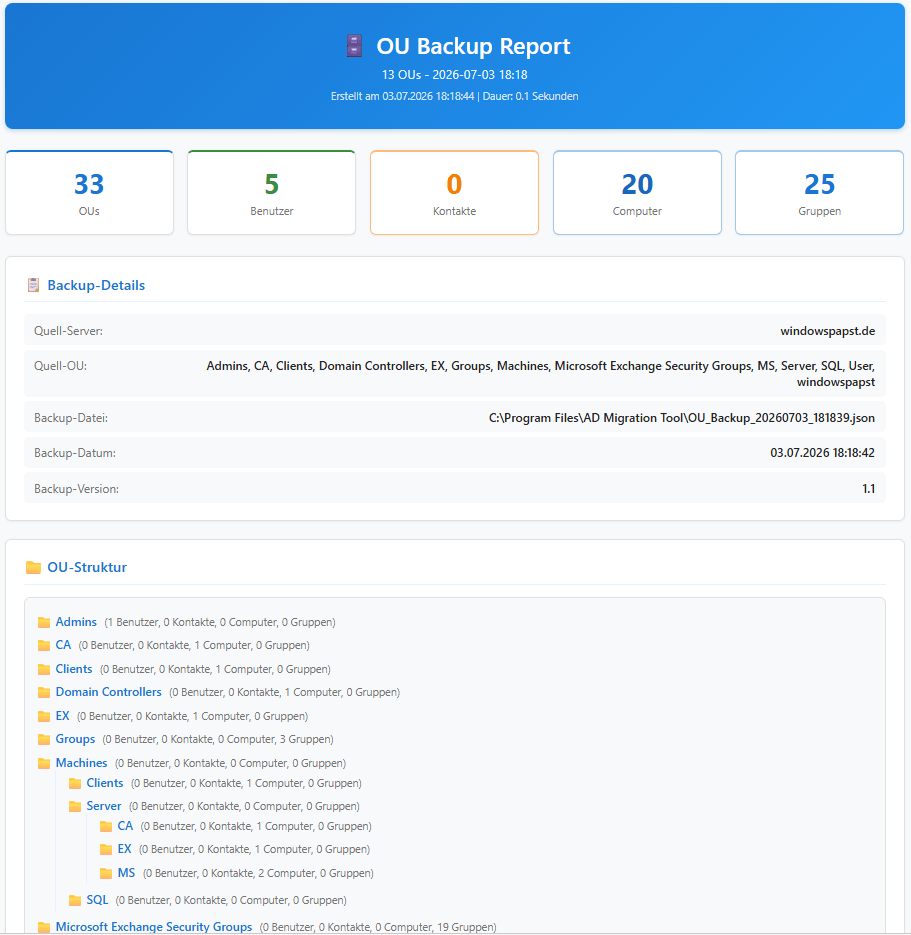Viewport: 911px width, 935px height.
Task: Click the Machines OU folder icon
Action: tap(44, 763)
